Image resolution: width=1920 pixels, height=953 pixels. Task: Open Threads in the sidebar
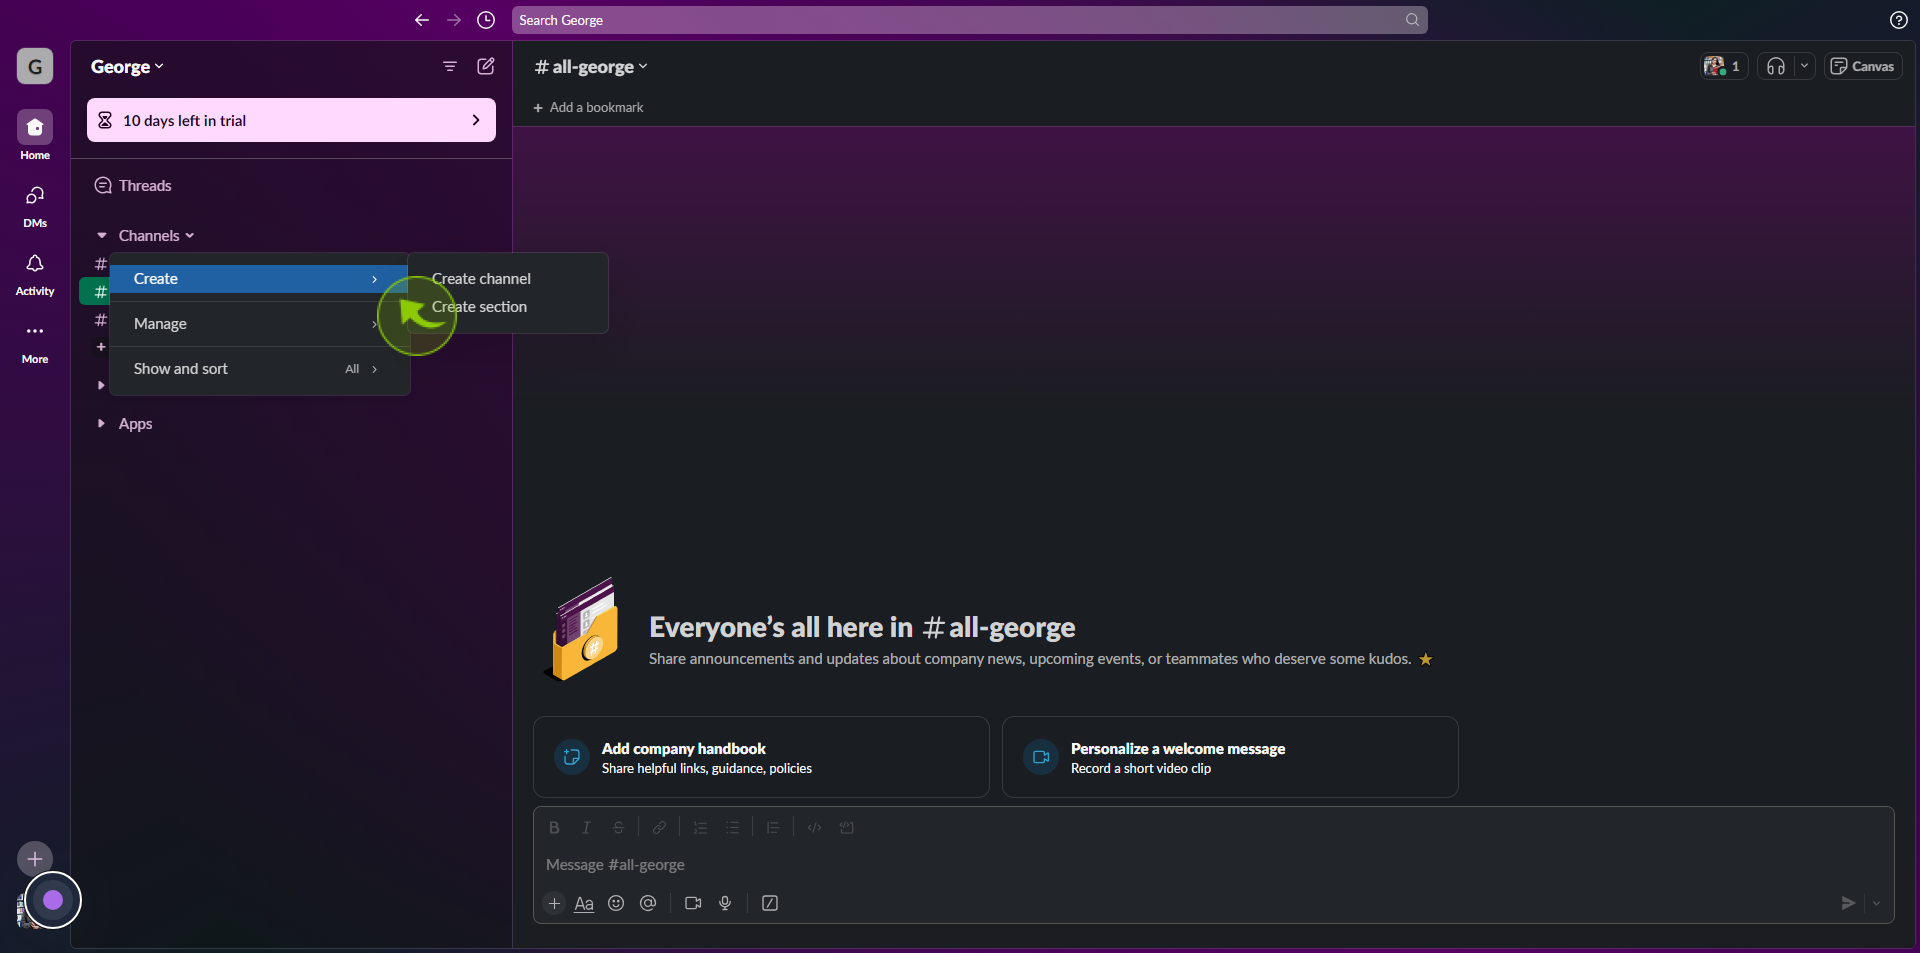click(145, 185)
